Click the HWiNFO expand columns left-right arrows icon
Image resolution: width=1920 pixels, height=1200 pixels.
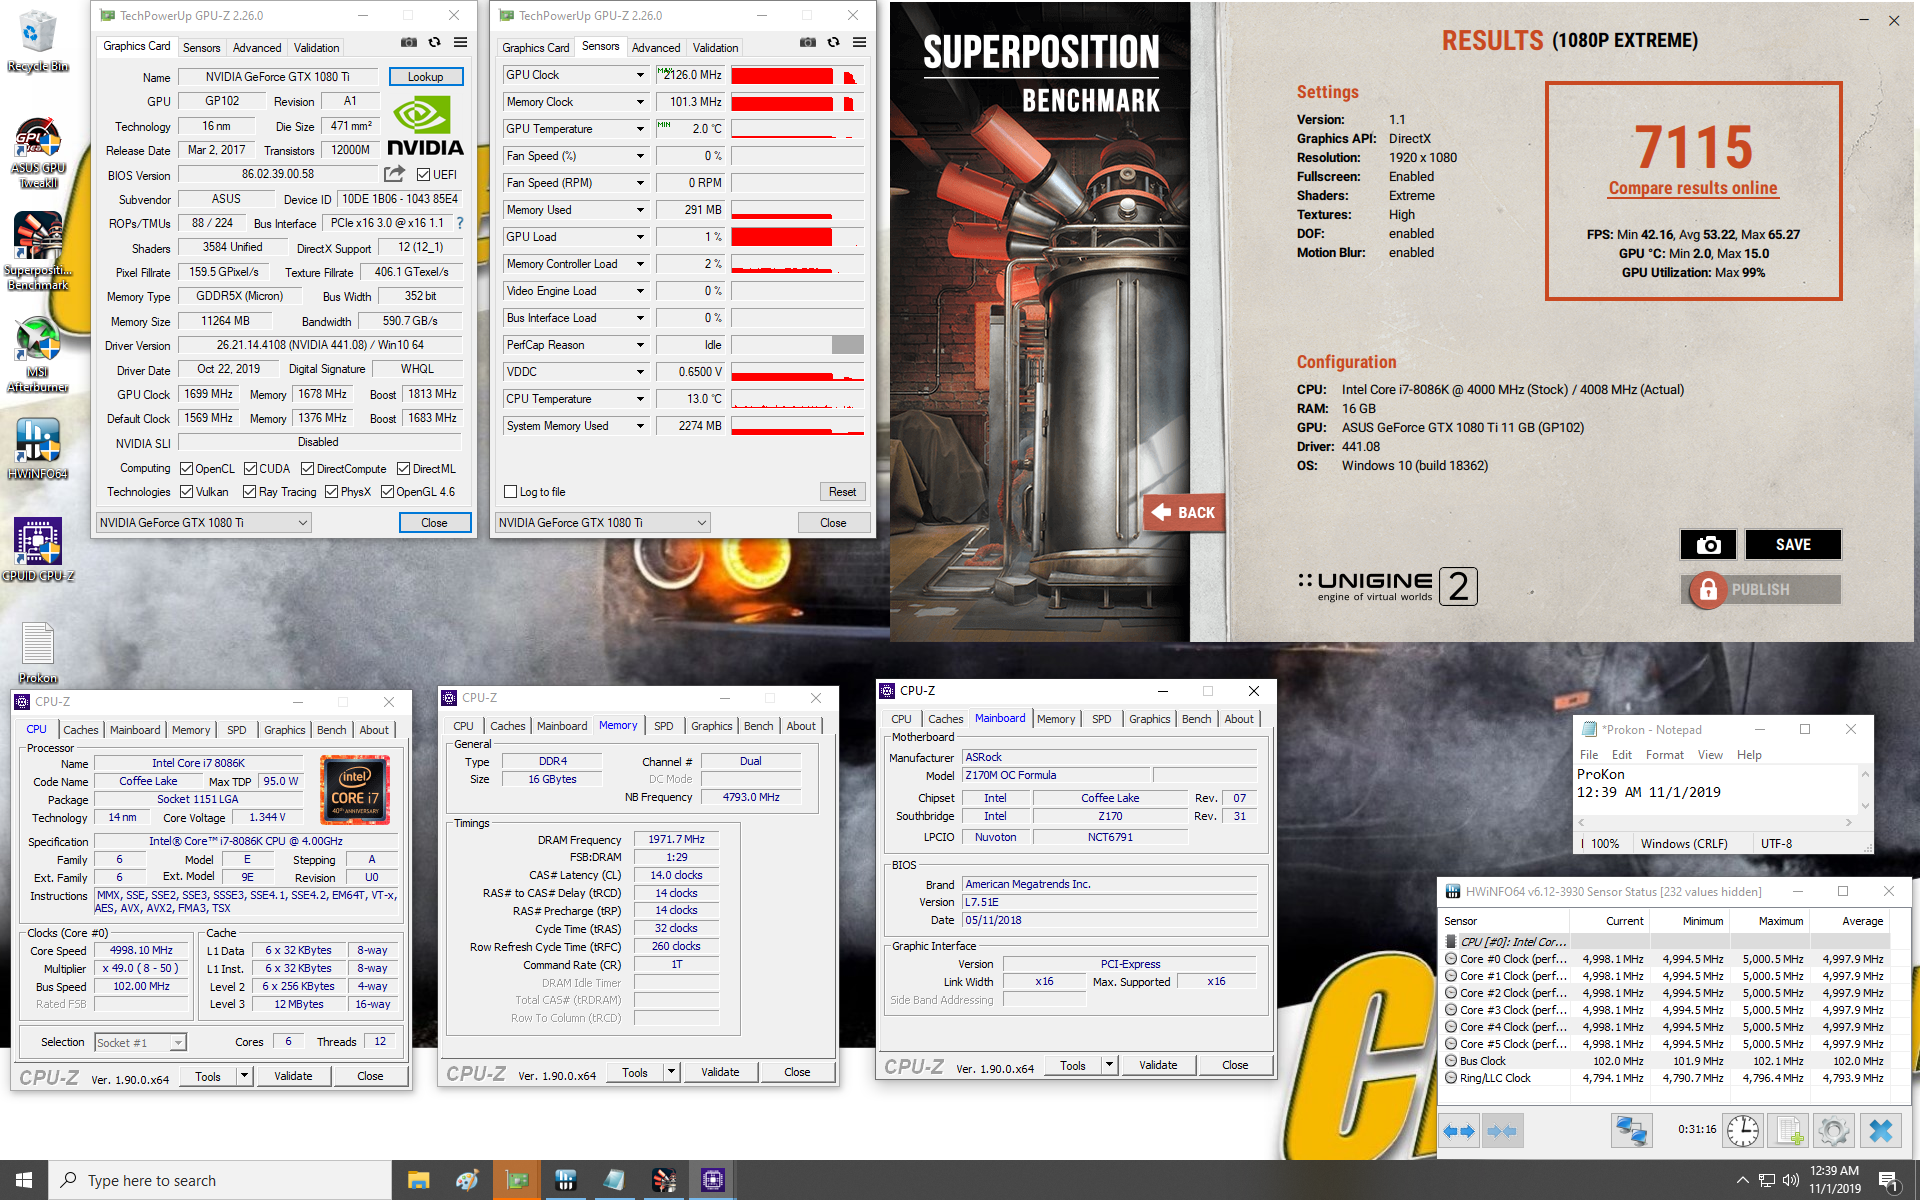(1459, 1131)
